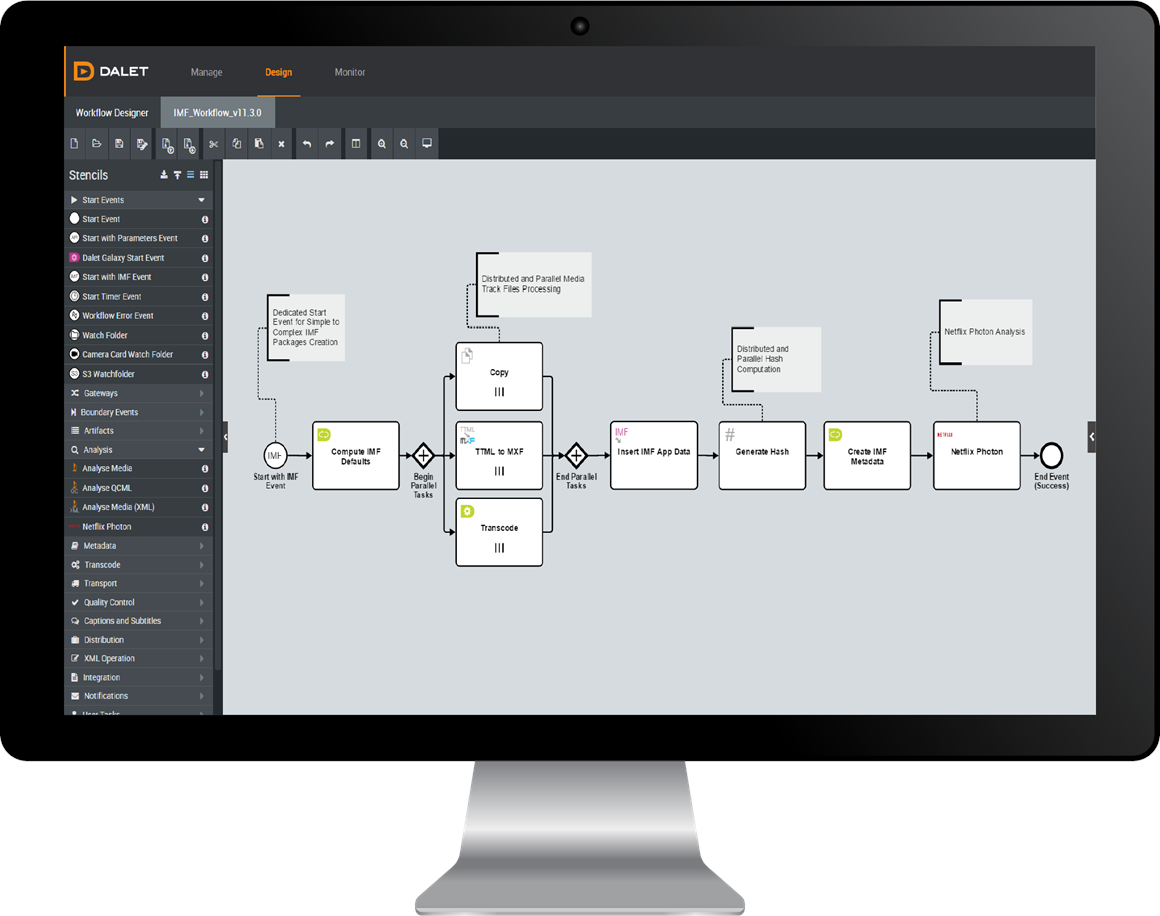The image size is (1160, 916).
Task: Open the Workflow Designer tab
Action: coord(112,113)
